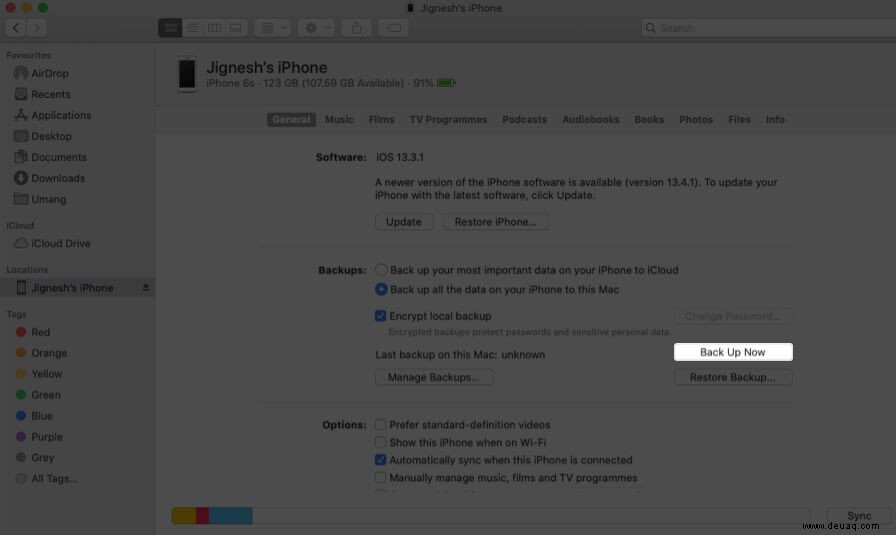Click the Update button

404,222
